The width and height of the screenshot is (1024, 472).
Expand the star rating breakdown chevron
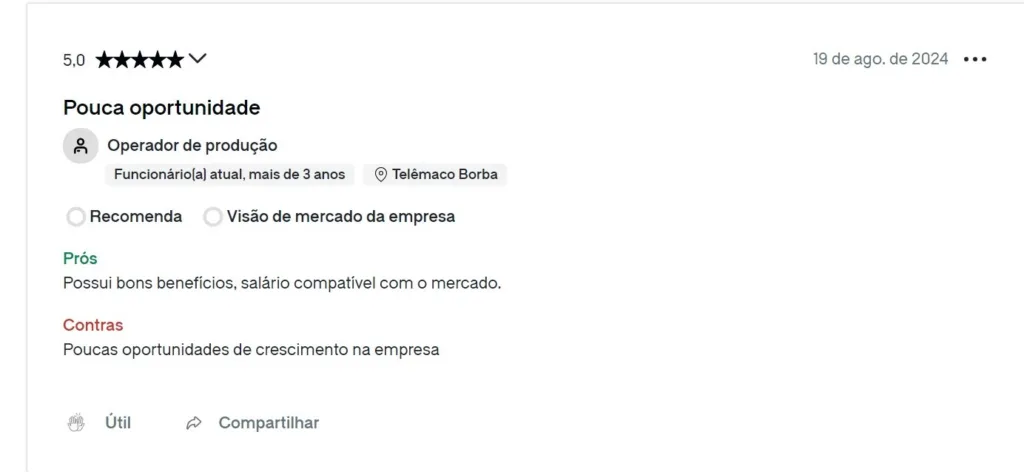pyautogui.click(x=197, y=59)
